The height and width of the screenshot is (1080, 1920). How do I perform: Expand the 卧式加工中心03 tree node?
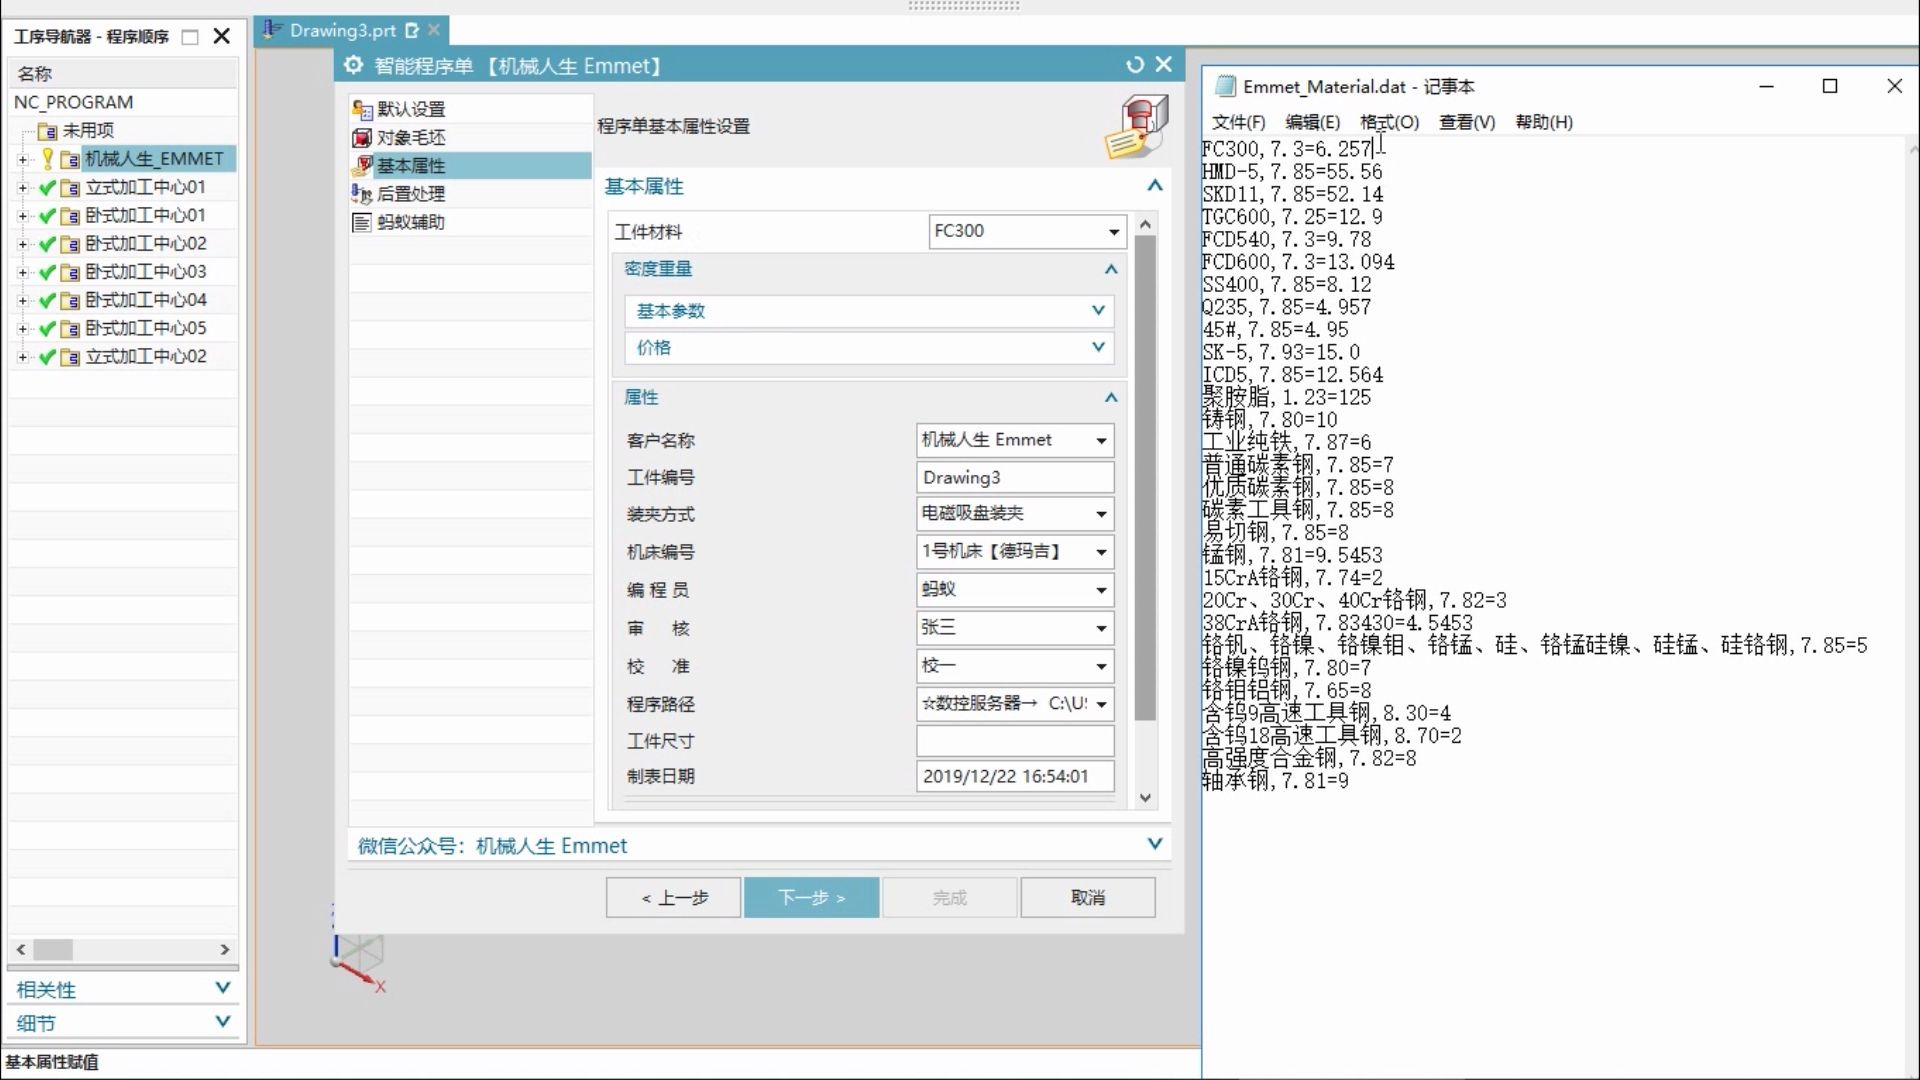[x=22, y=272]
